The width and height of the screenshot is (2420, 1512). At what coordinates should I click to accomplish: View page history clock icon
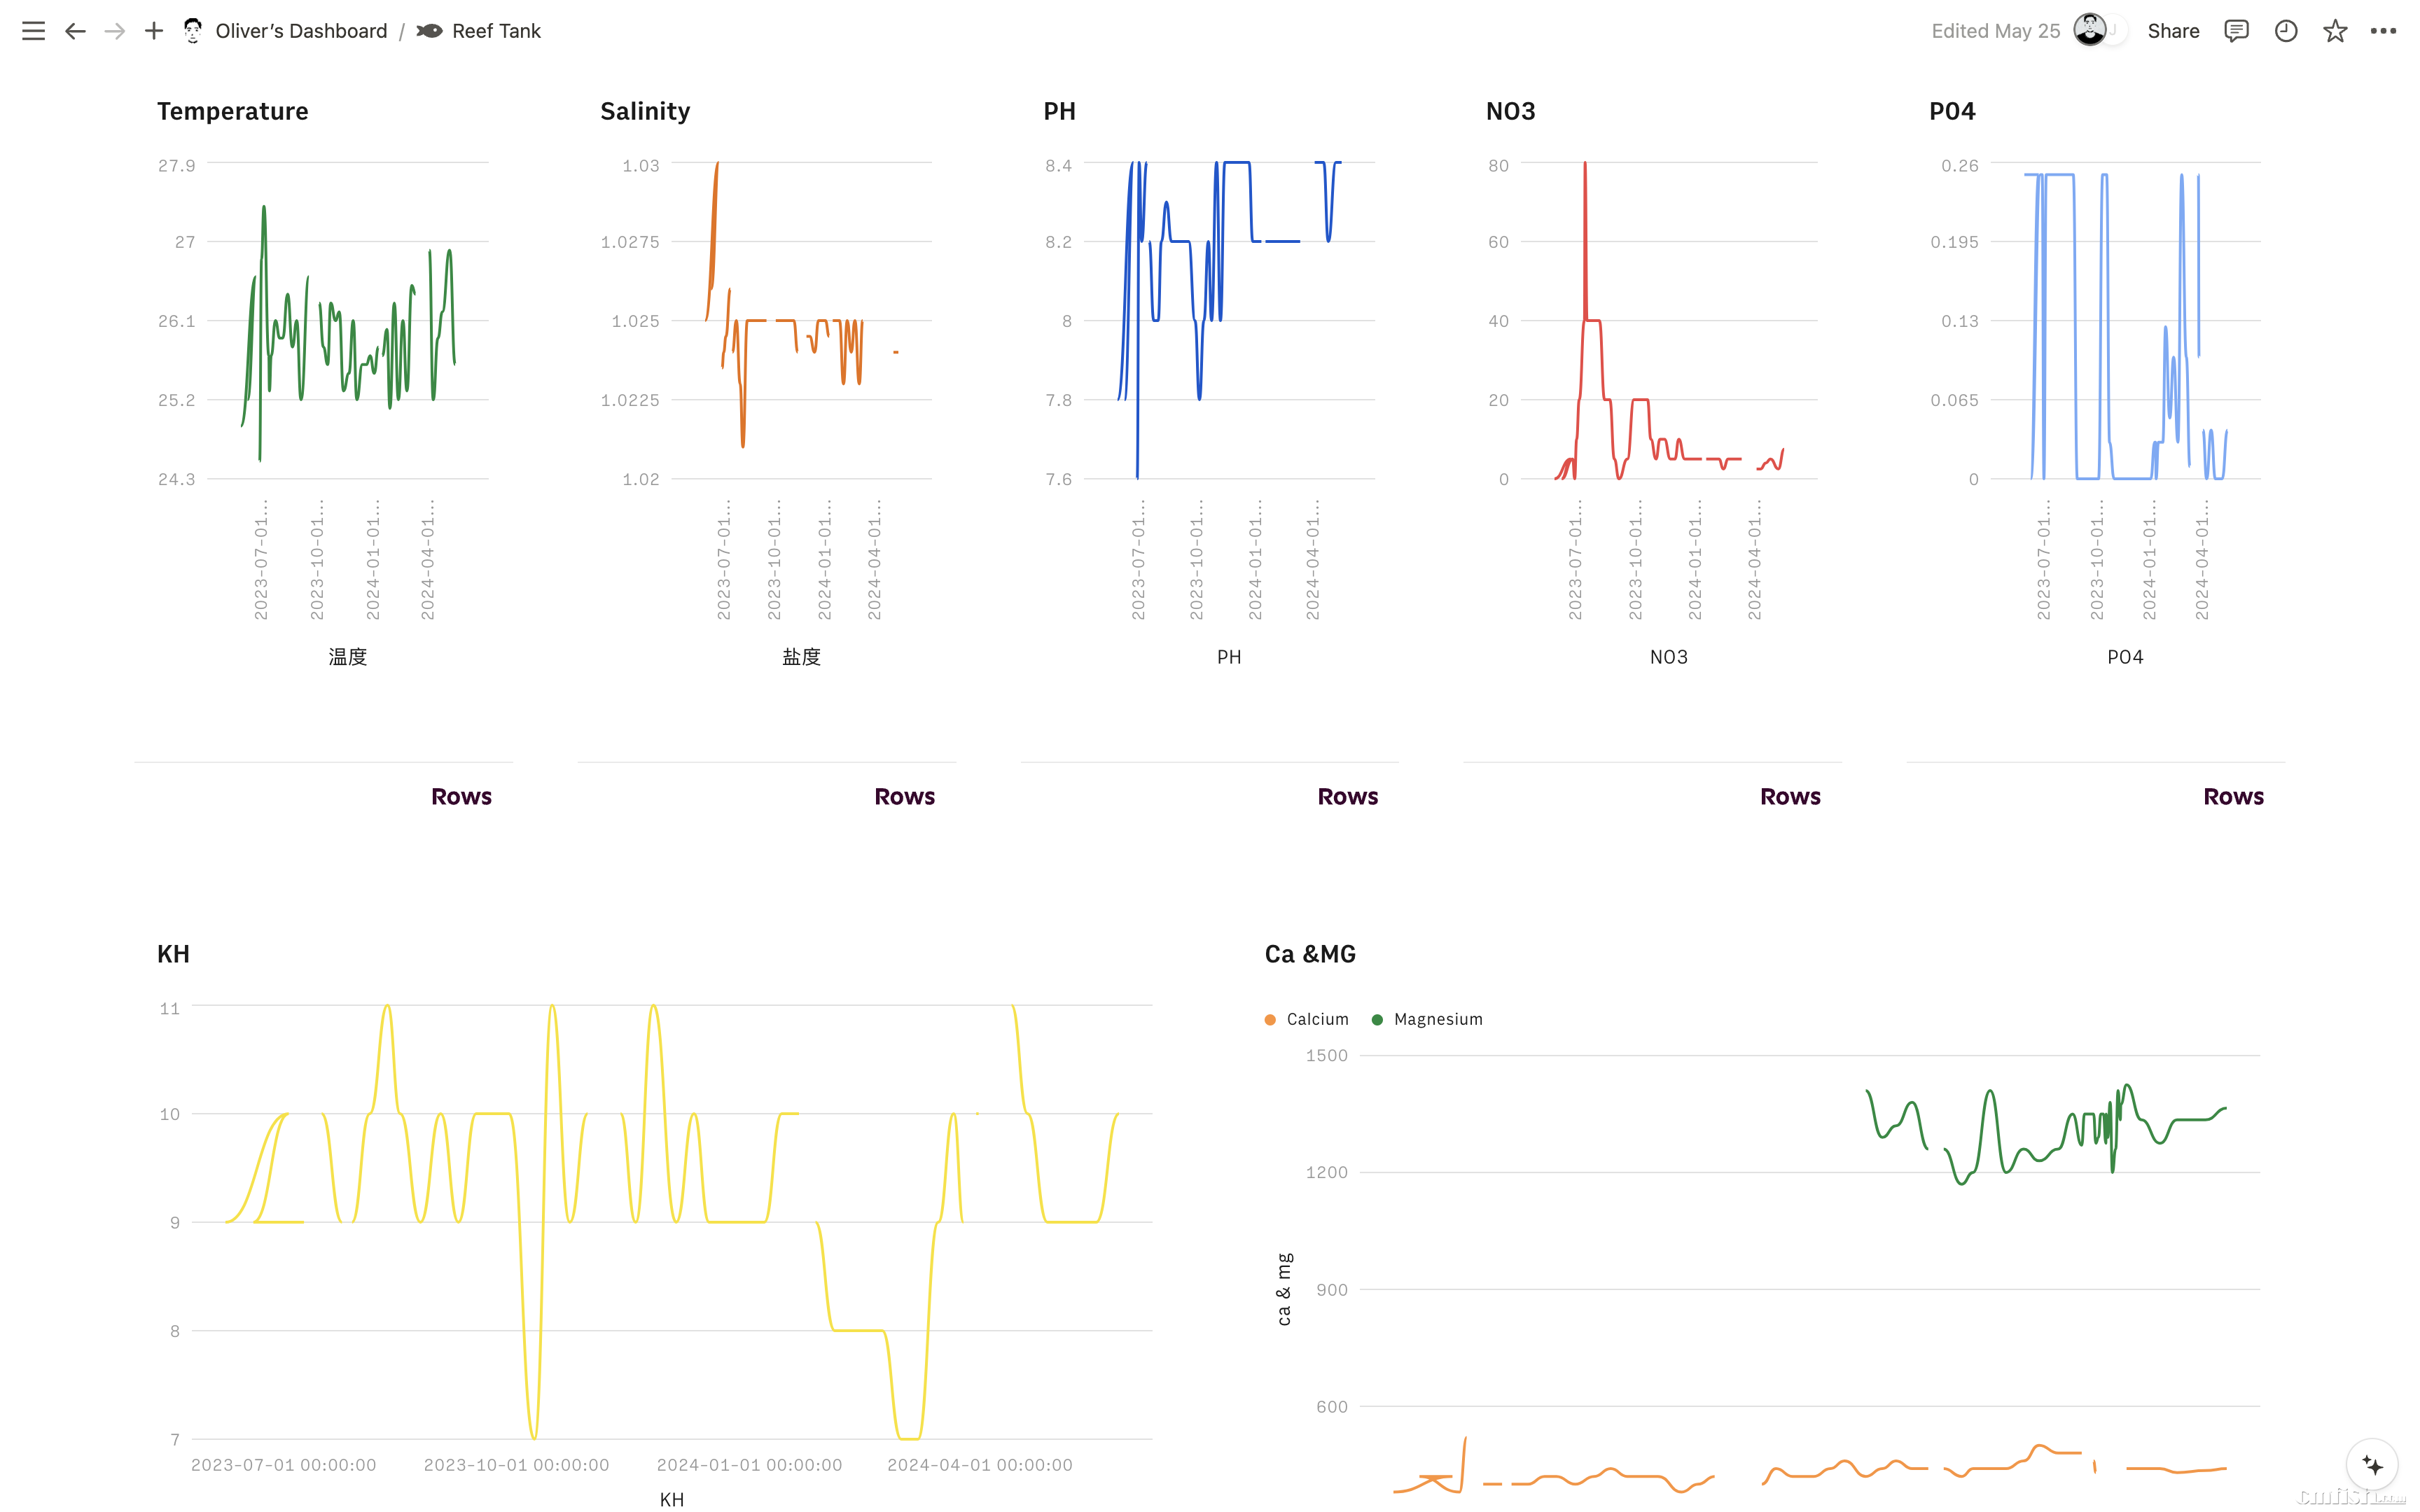pyautogui.click(x=2286, y=31)
